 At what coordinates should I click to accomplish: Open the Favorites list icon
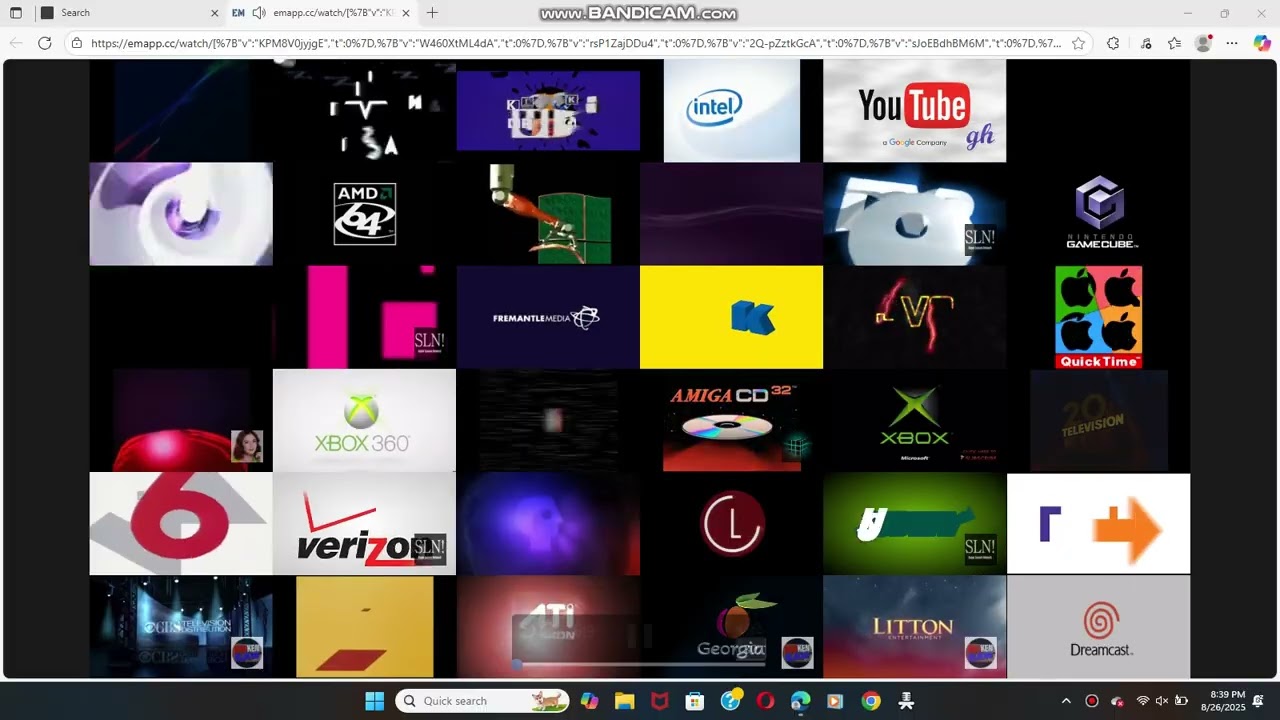1174,43
